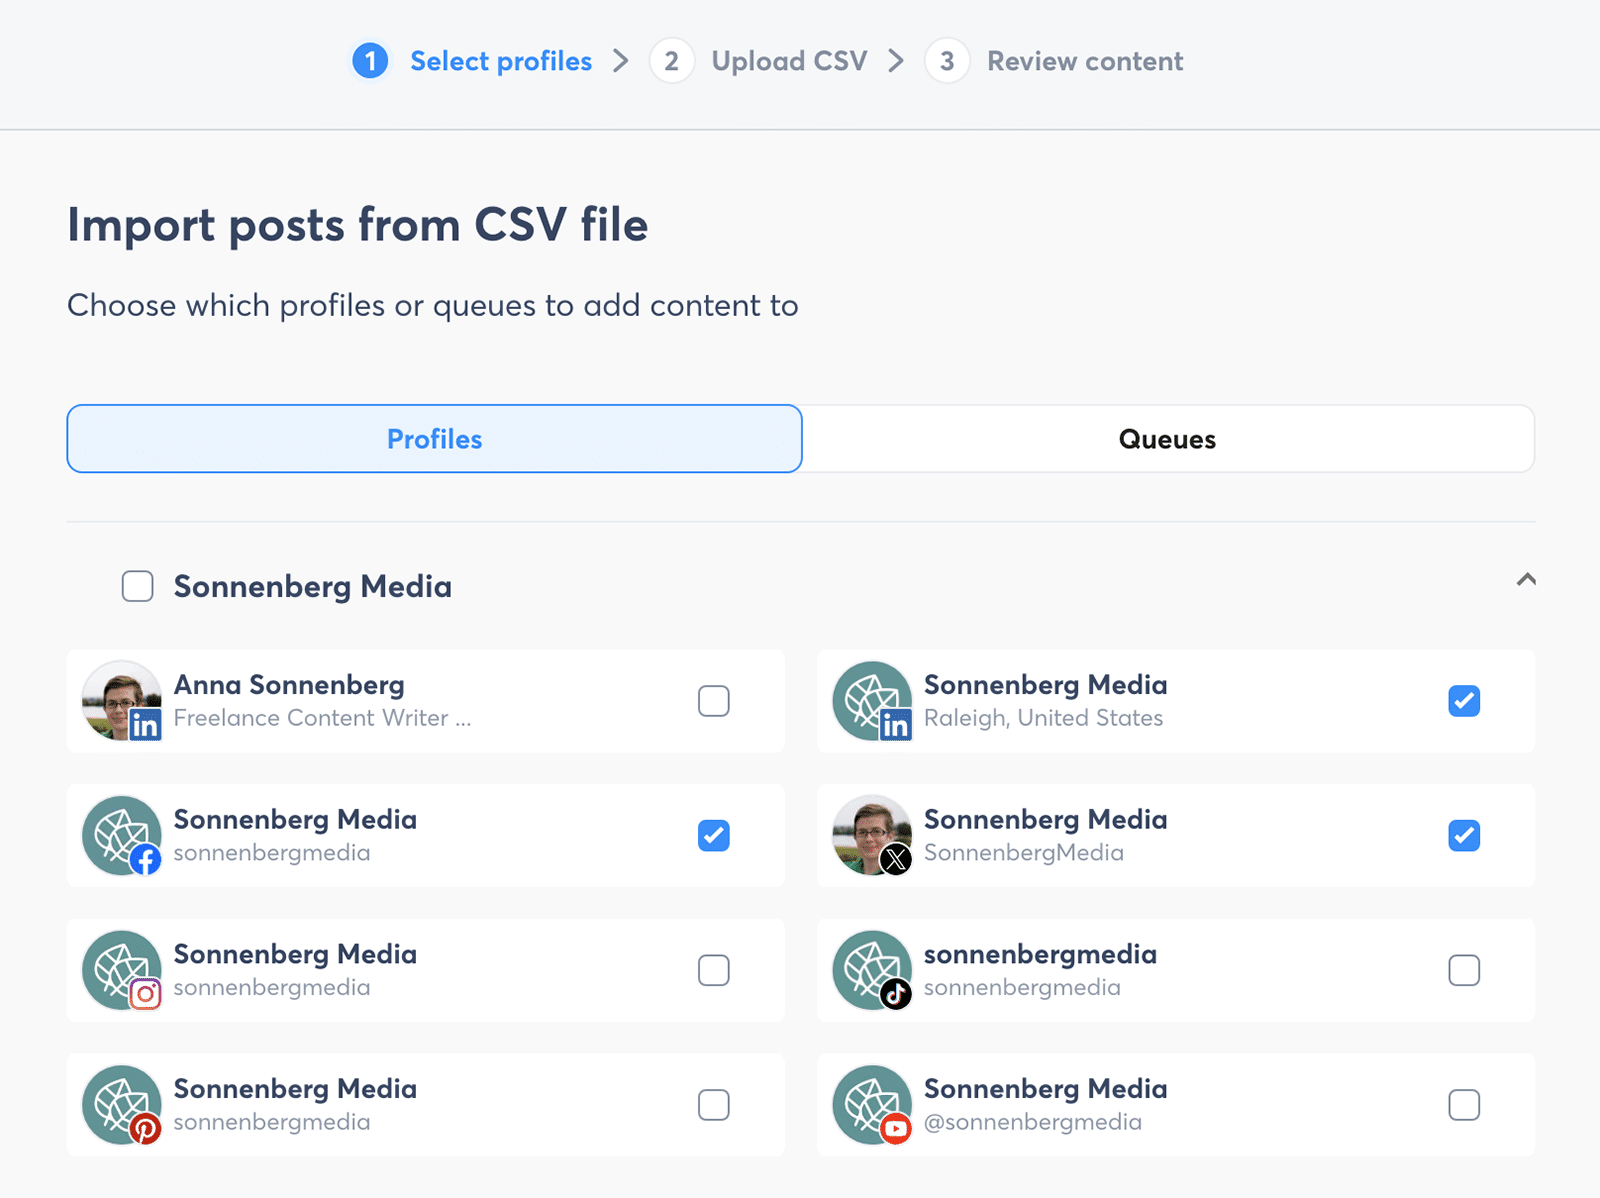
Task: Click Sonnenberg Media LinkedIn page avatar
Action: pos(872,700)
